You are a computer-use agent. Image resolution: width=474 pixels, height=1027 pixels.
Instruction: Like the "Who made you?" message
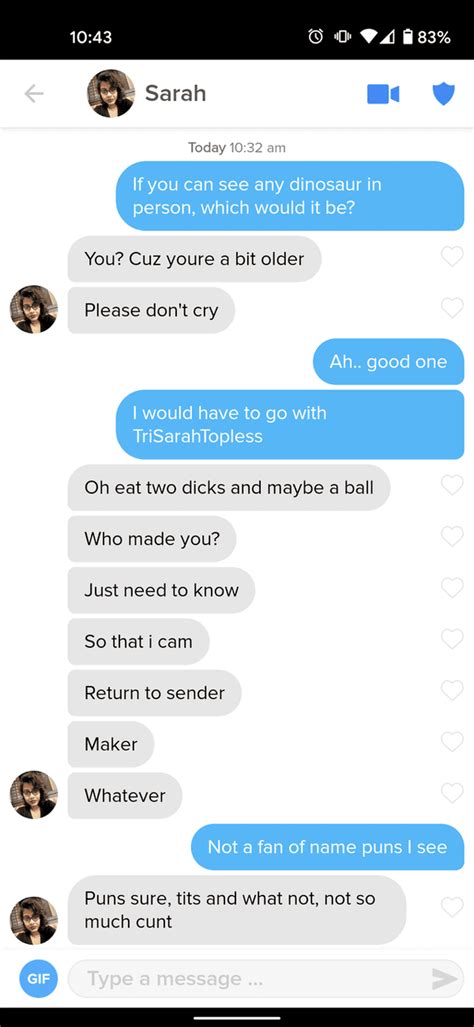click(x=452, y=536)
